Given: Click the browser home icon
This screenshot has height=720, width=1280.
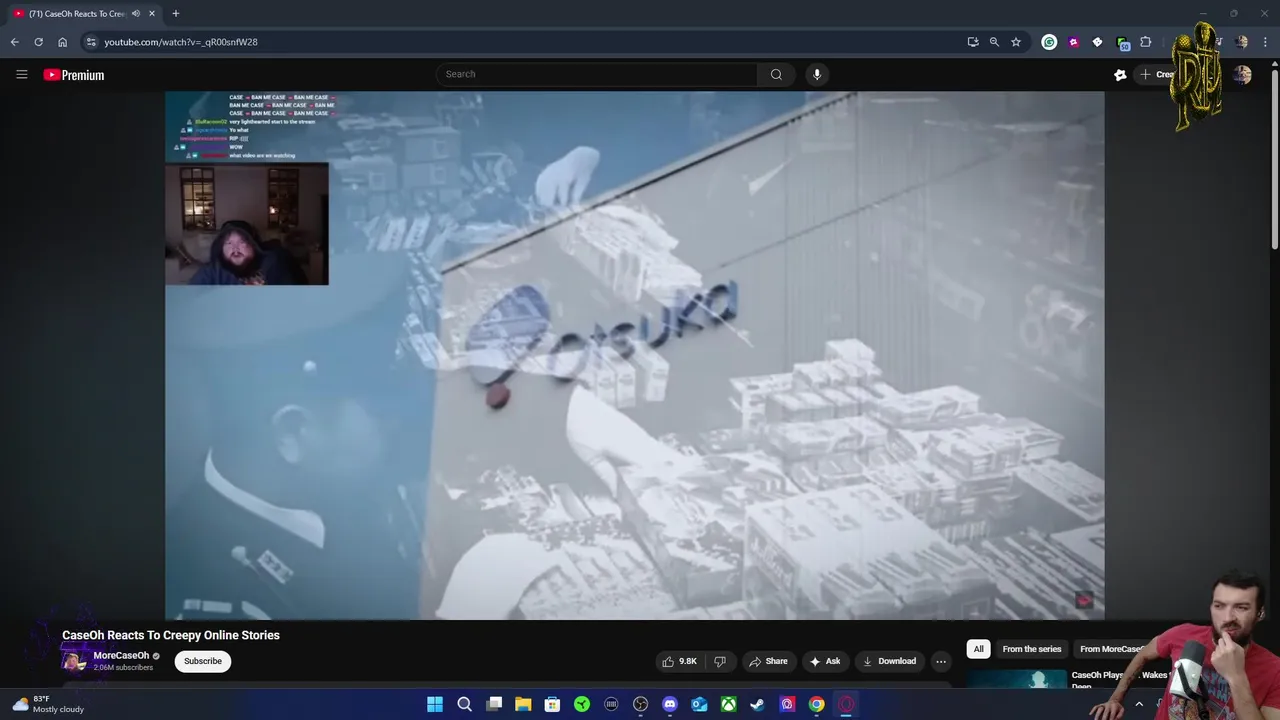Looking at the screenshot, I should pyautogui.click(x=62, y=42).
